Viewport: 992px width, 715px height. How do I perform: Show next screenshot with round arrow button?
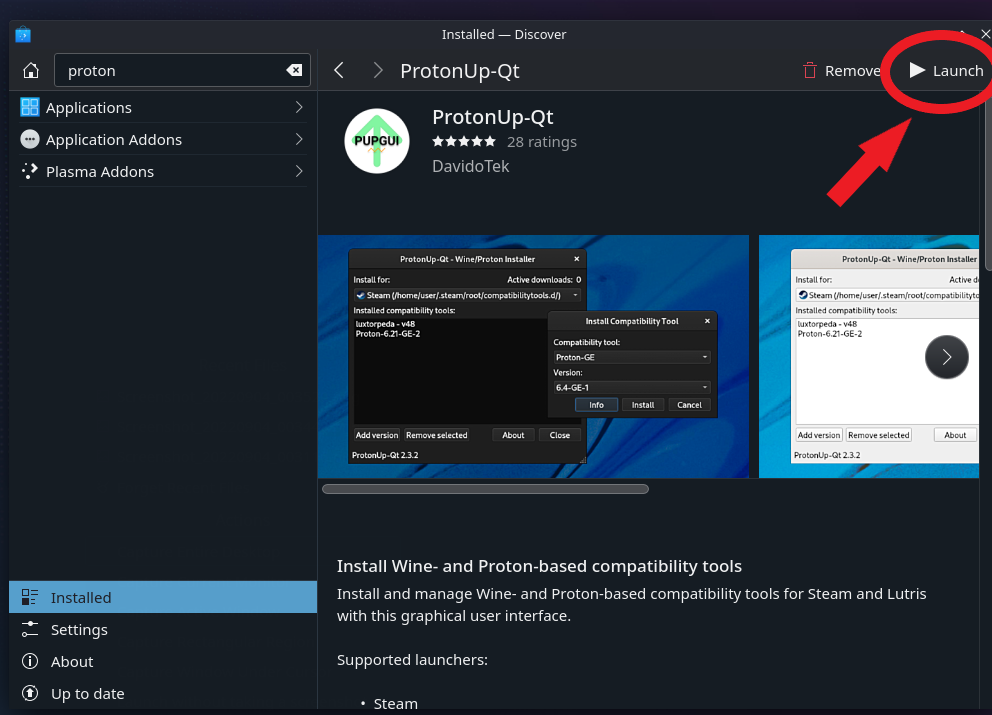point(946,357)
